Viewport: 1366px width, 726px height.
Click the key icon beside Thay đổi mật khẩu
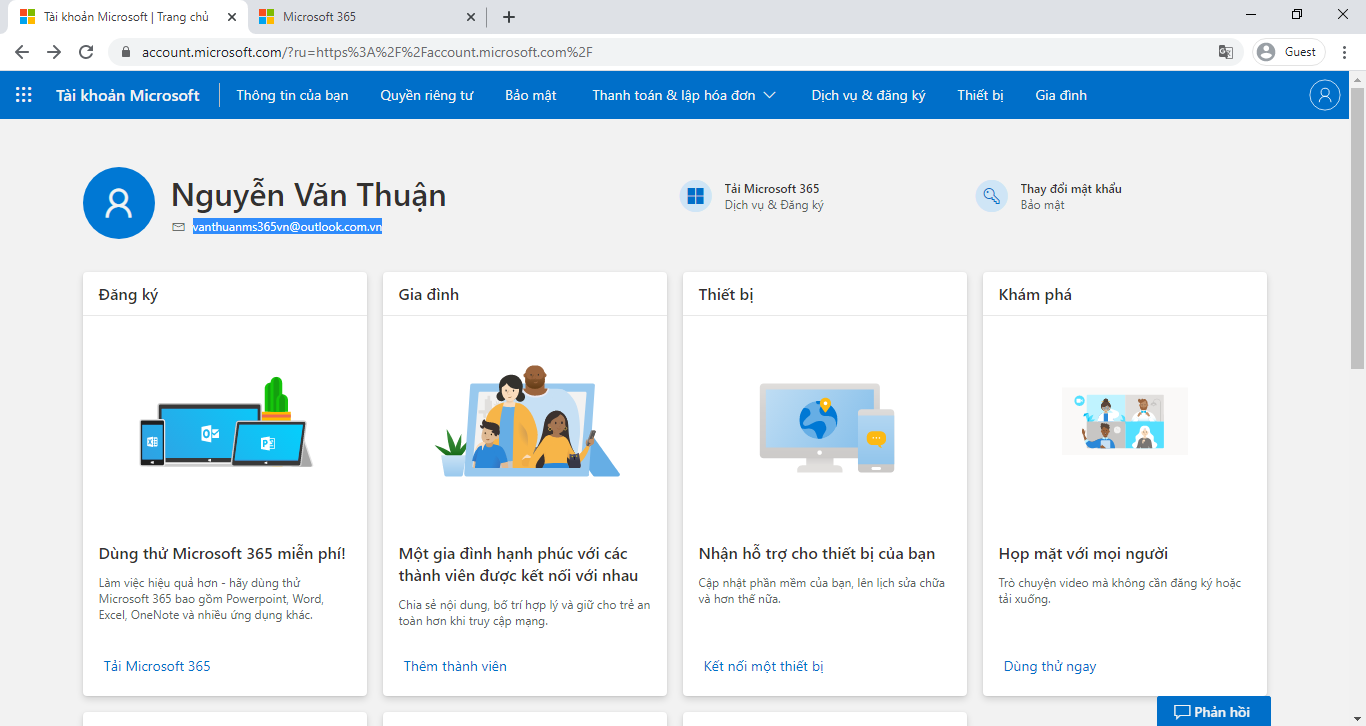[x=991, y=196]
